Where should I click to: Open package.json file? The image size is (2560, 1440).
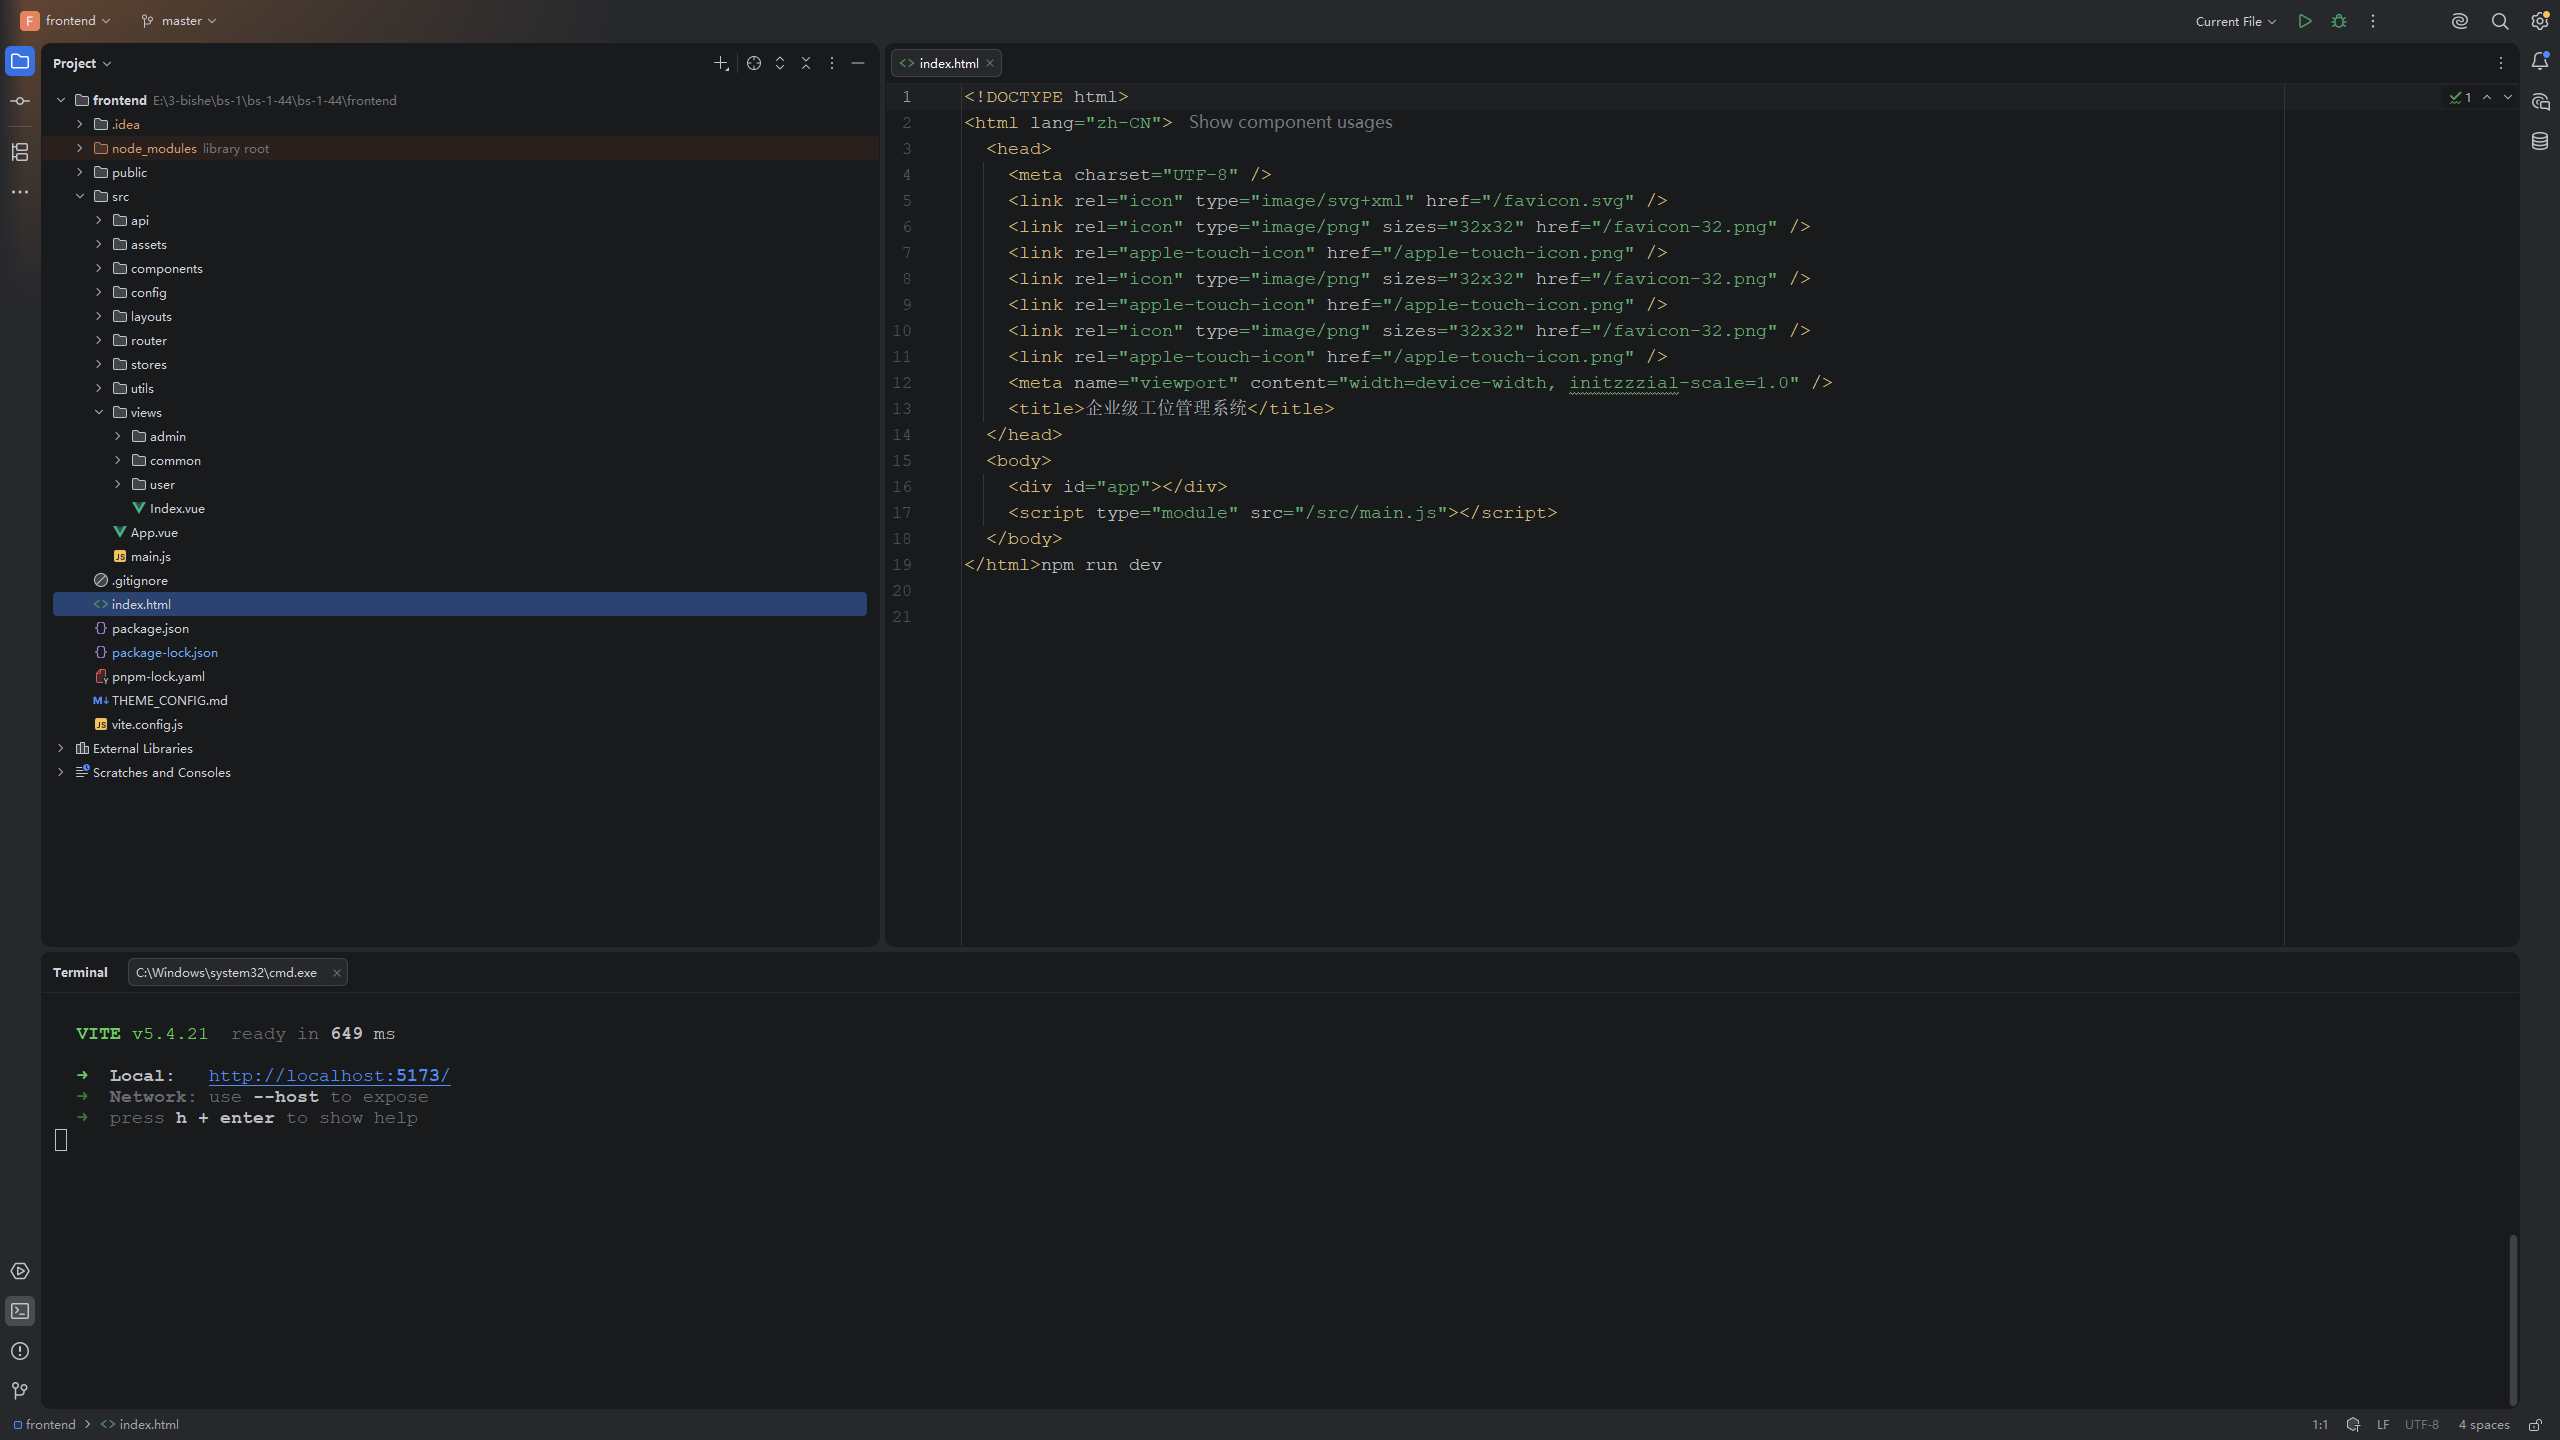[150, 628]
